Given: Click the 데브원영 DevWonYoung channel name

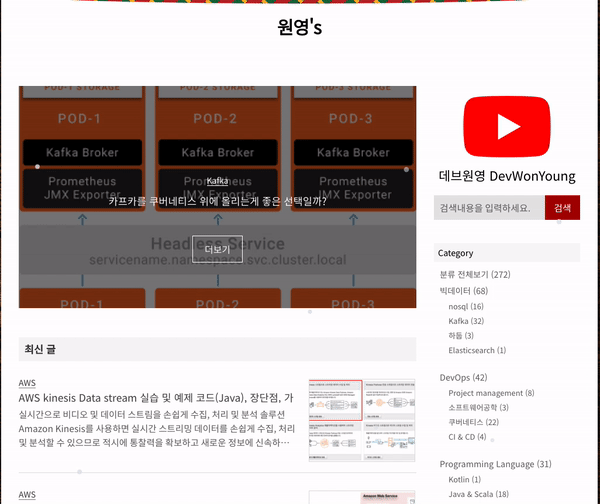Looking at the screenshot, I should point(507,176).
